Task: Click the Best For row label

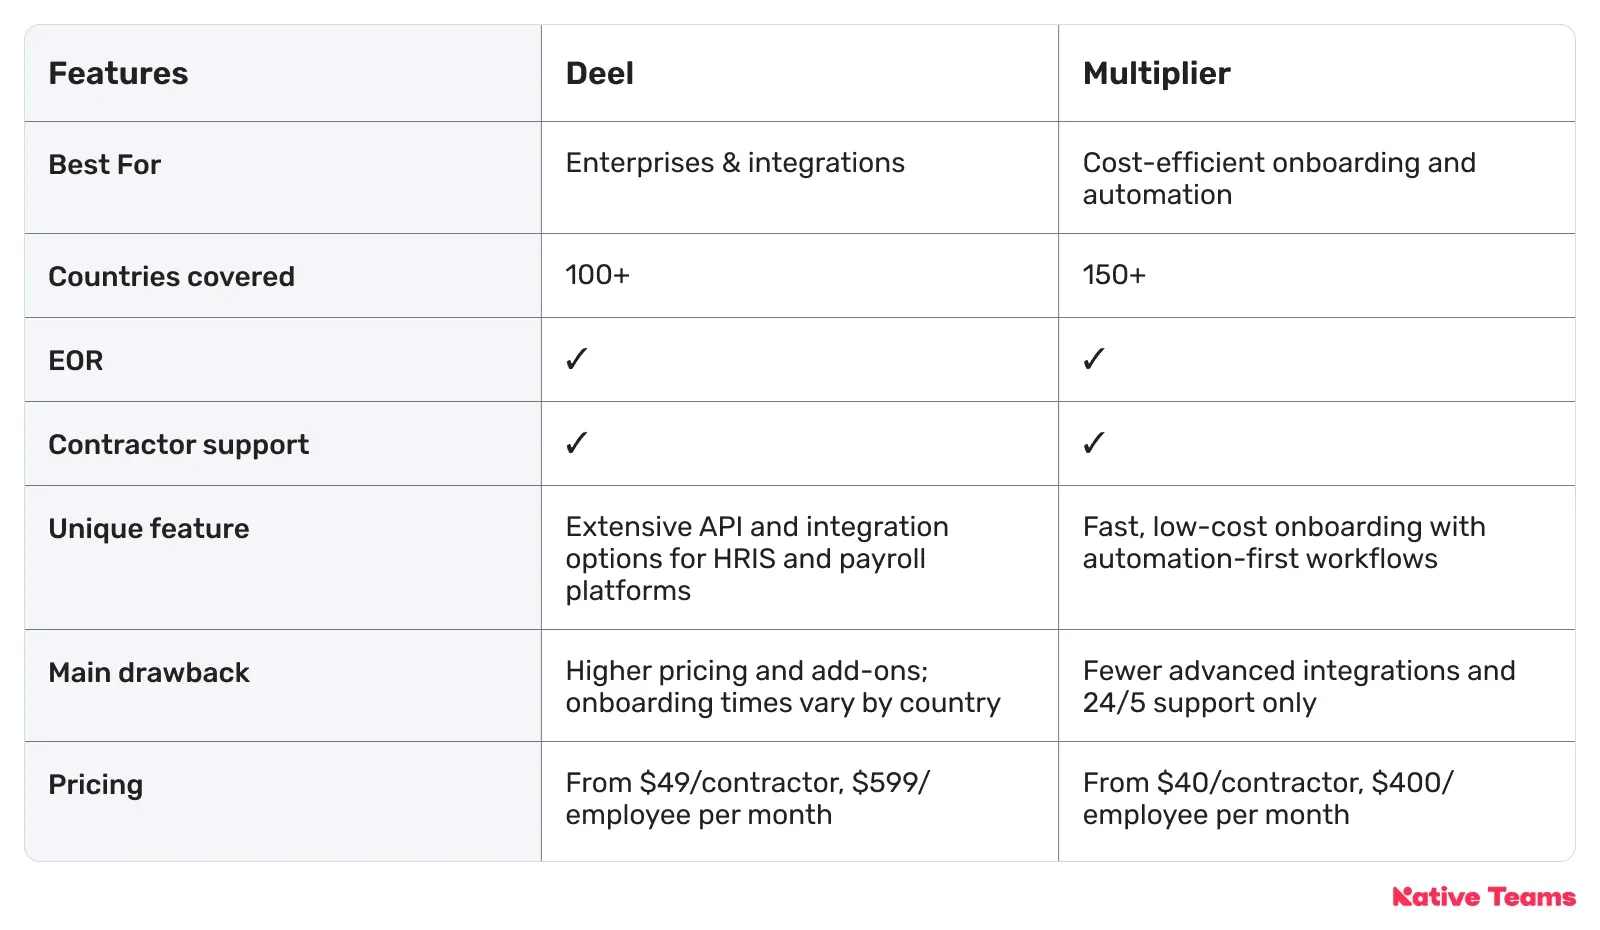Action: click(x=105, y=164)
